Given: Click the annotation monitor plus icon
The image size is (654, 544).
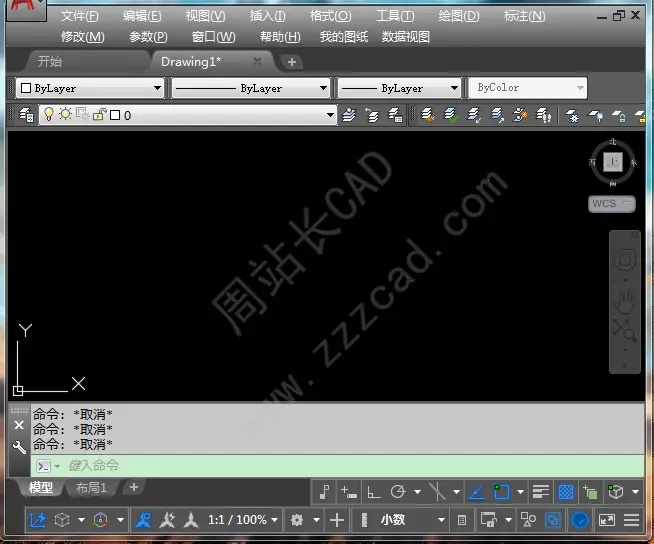Looking at the screenshot, I should pos(337,520).
